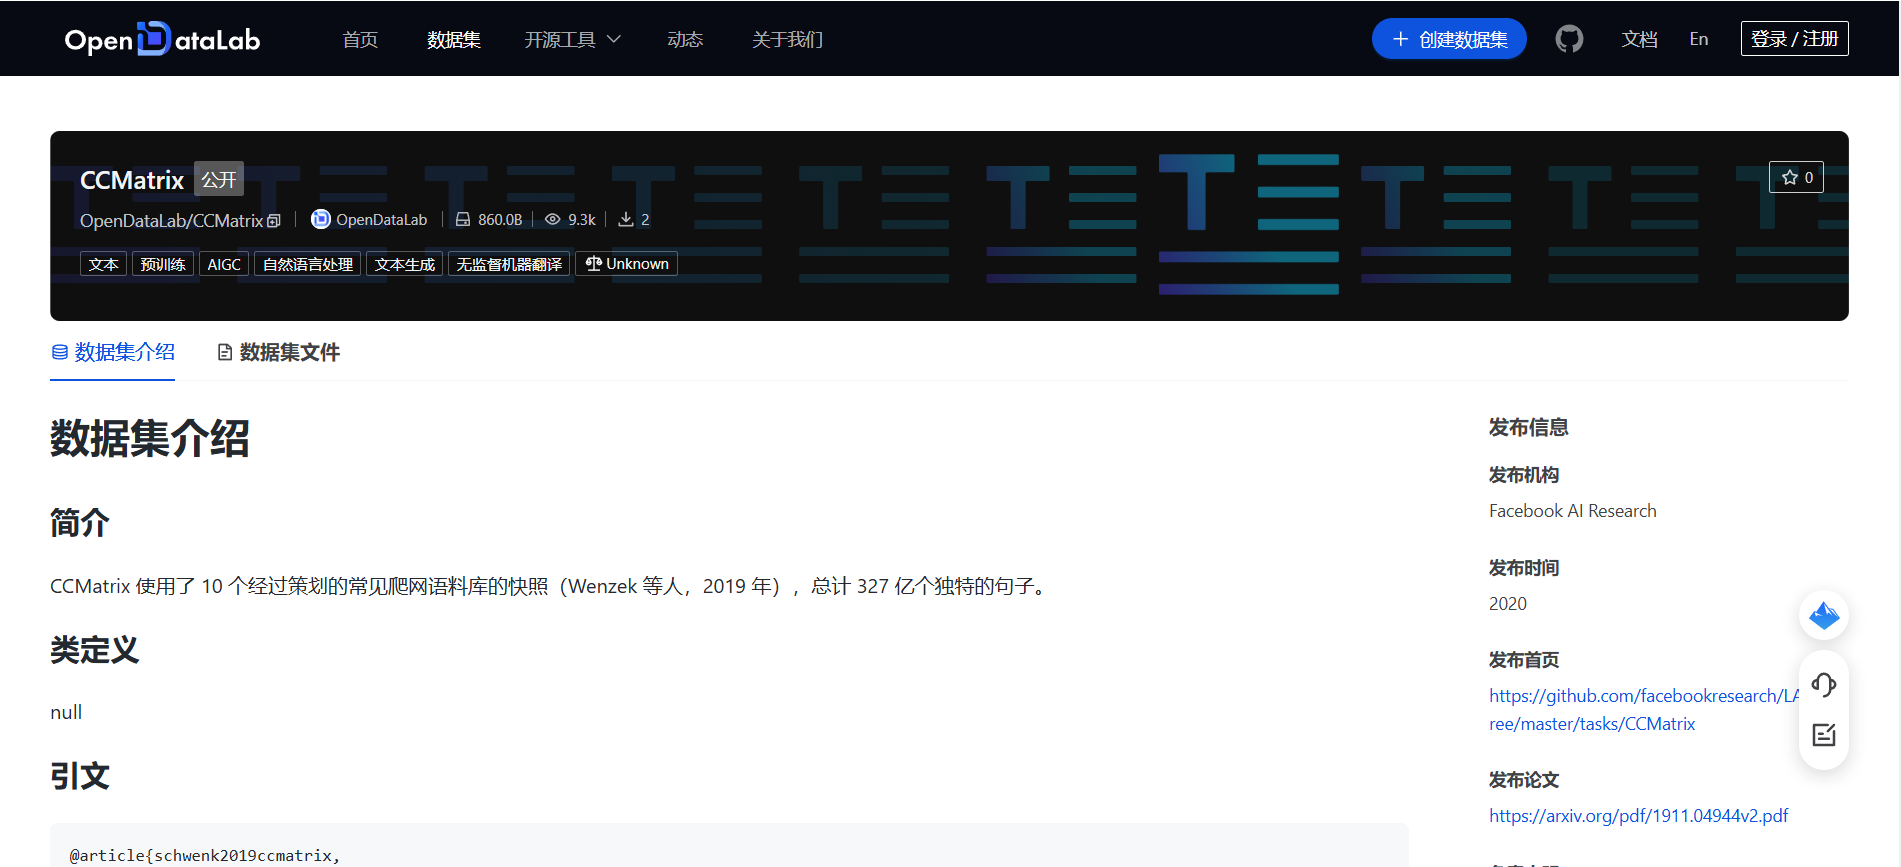Open the GitHub icon in header
This screenshot has height=867, width=1901.
(x=1569, y=39)
